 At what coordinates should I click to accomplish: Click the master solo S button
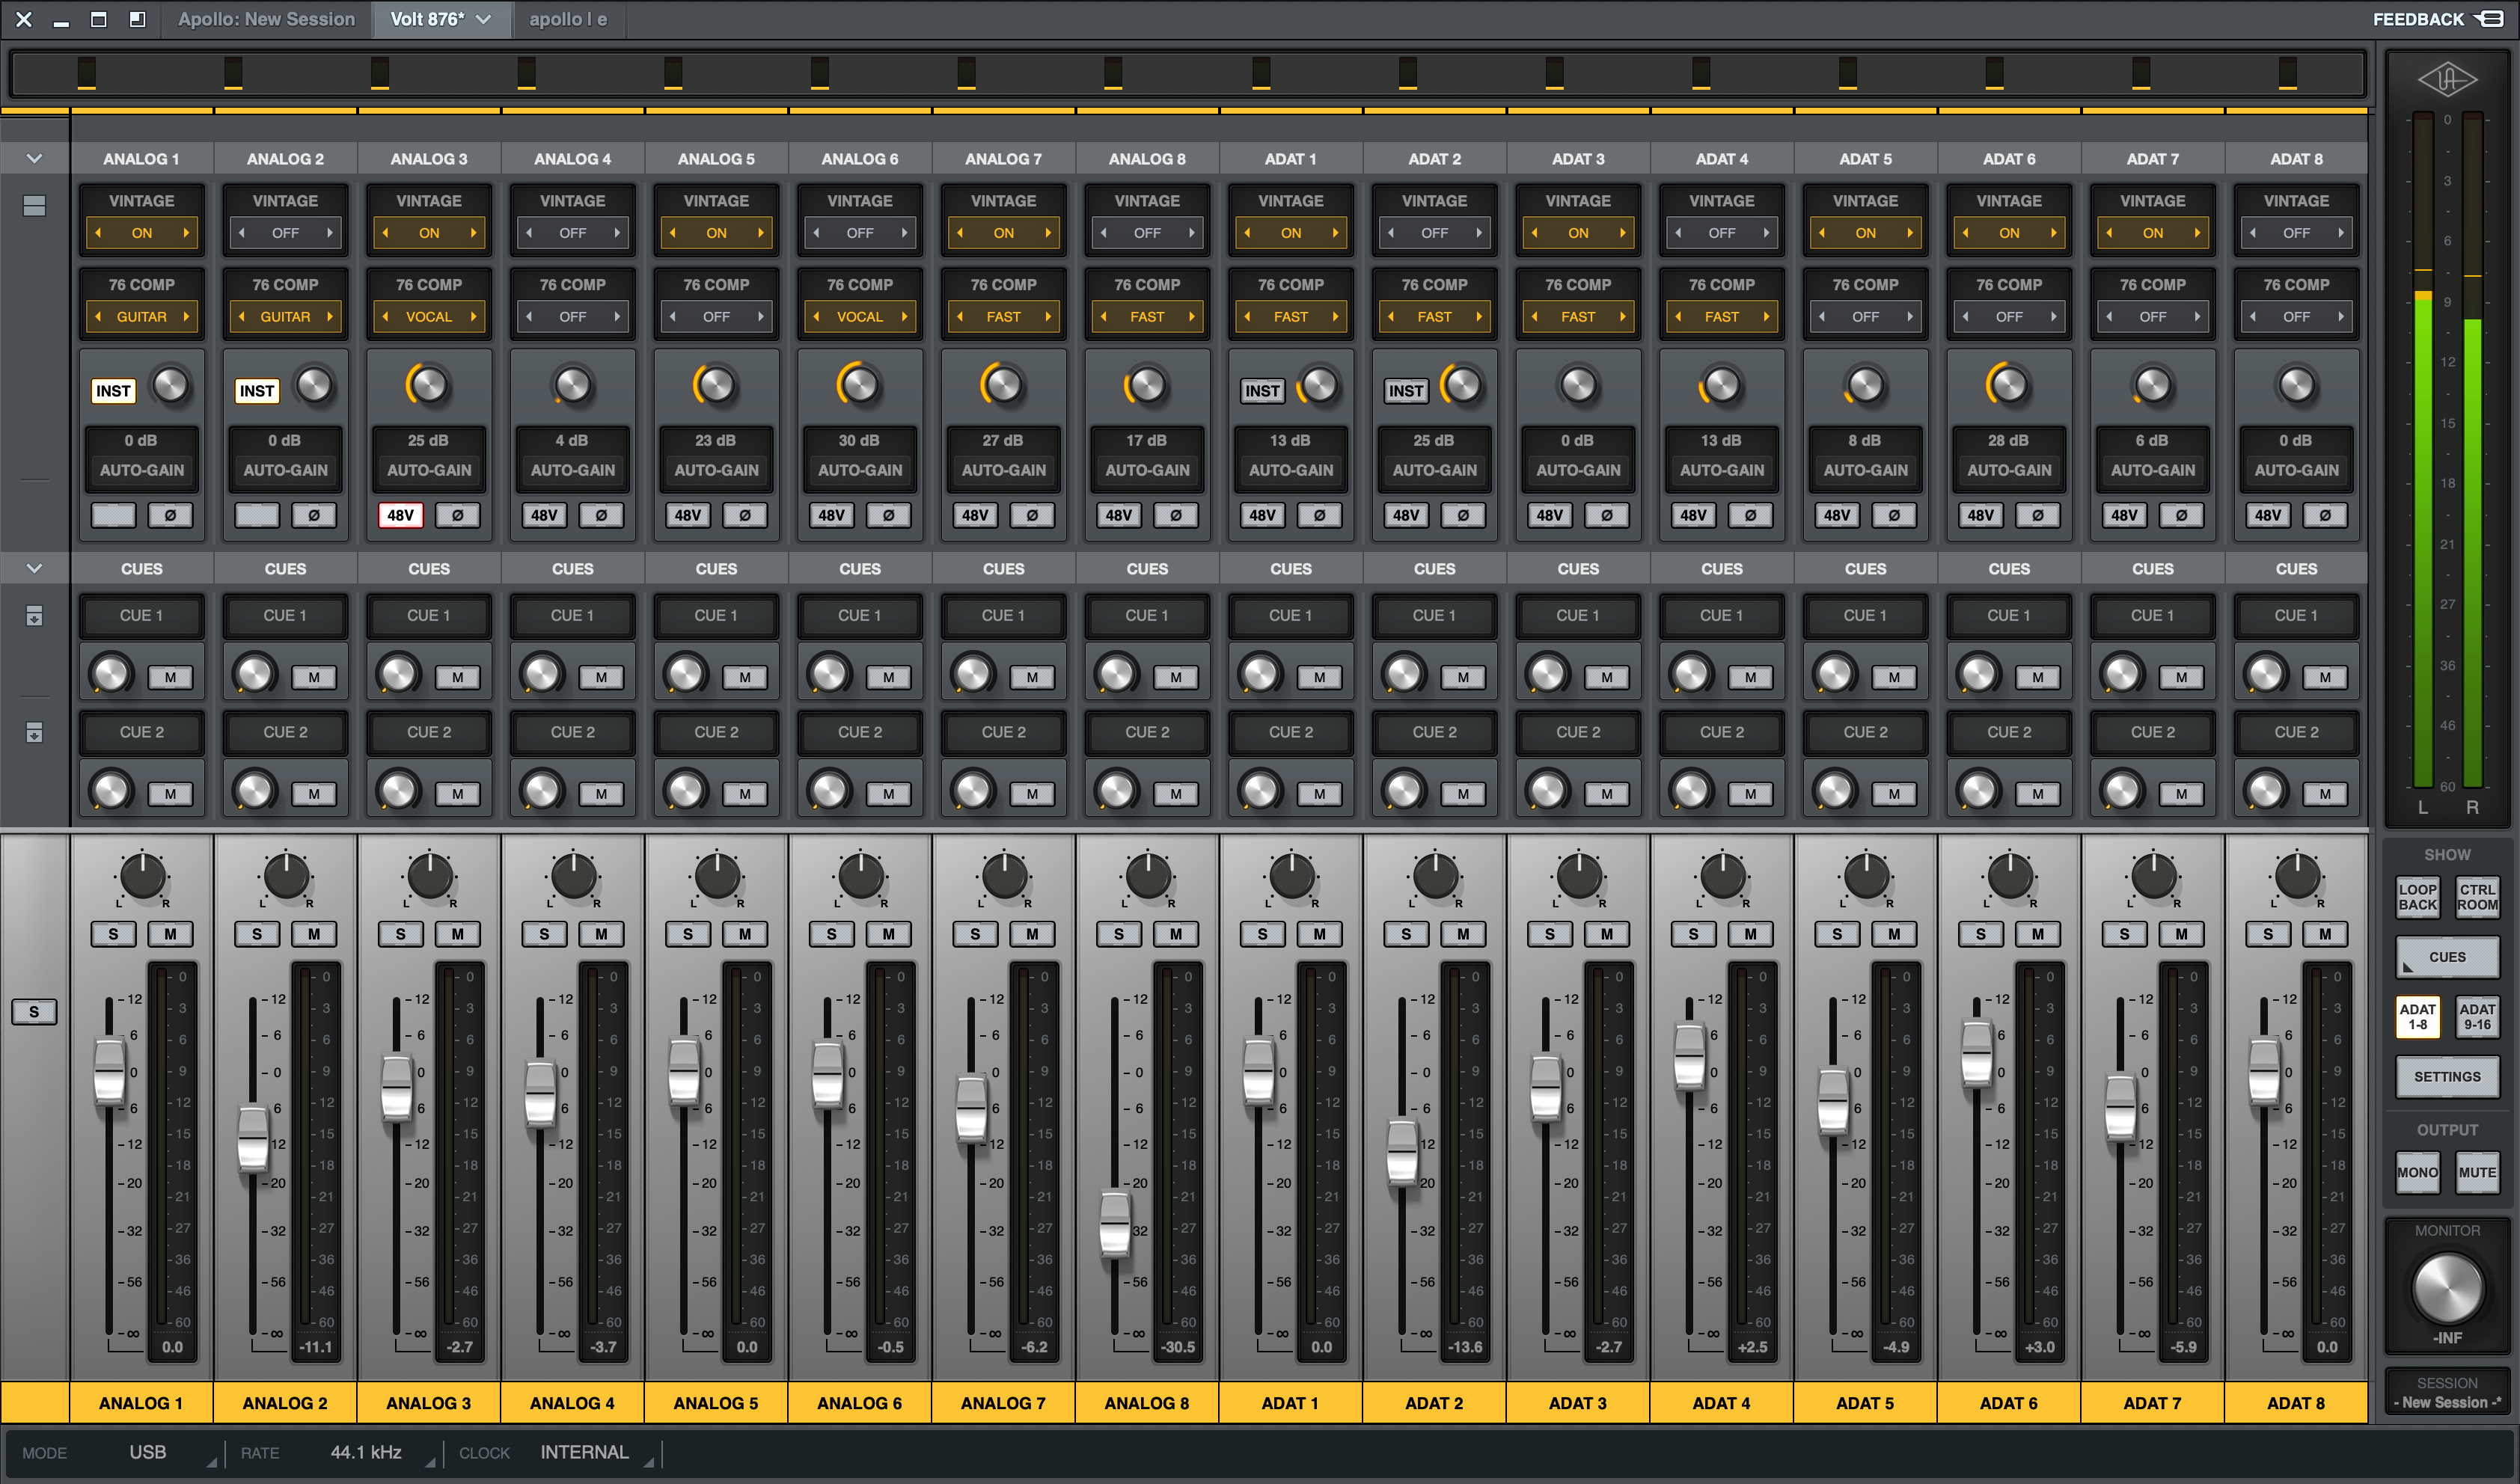click(x=34, y=1012)
